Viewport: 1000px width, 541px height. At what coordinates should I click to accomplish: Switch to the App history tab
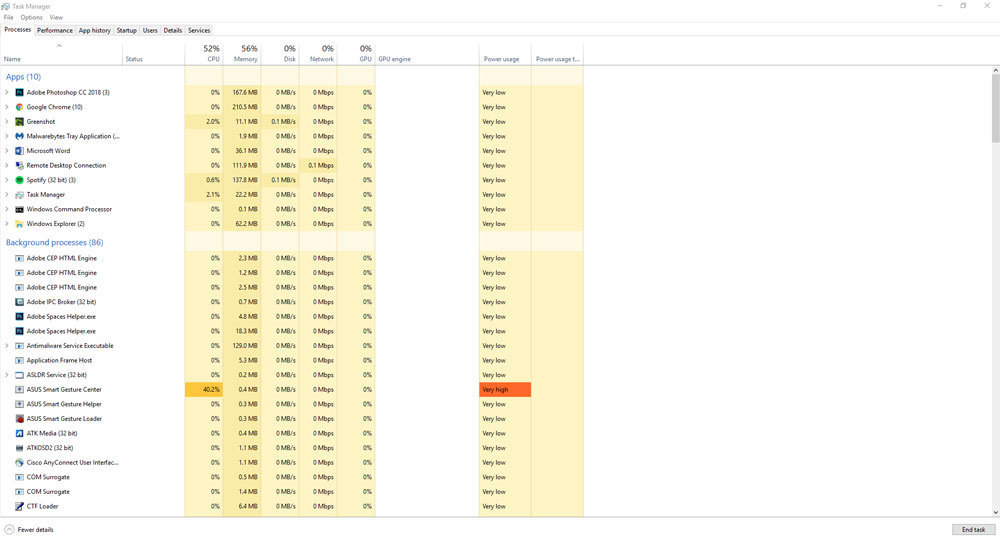94,31
